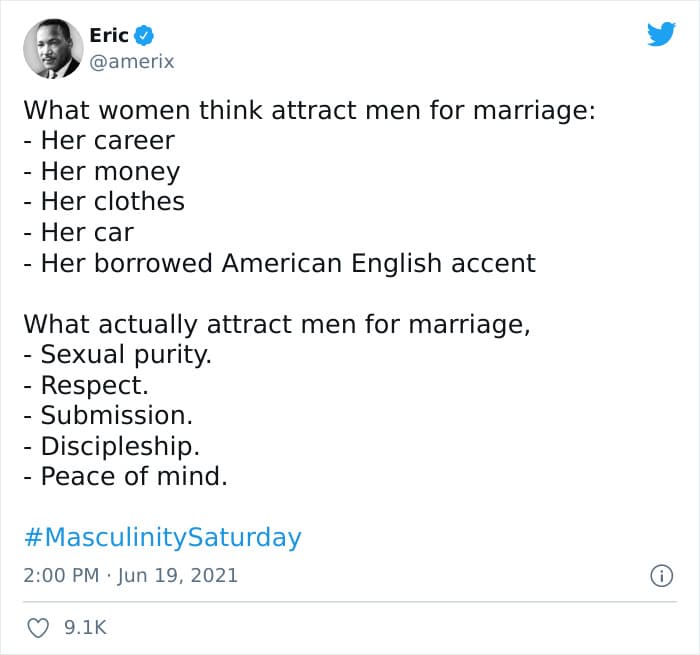Click the 'Her career' line

[x=99, y=141]
